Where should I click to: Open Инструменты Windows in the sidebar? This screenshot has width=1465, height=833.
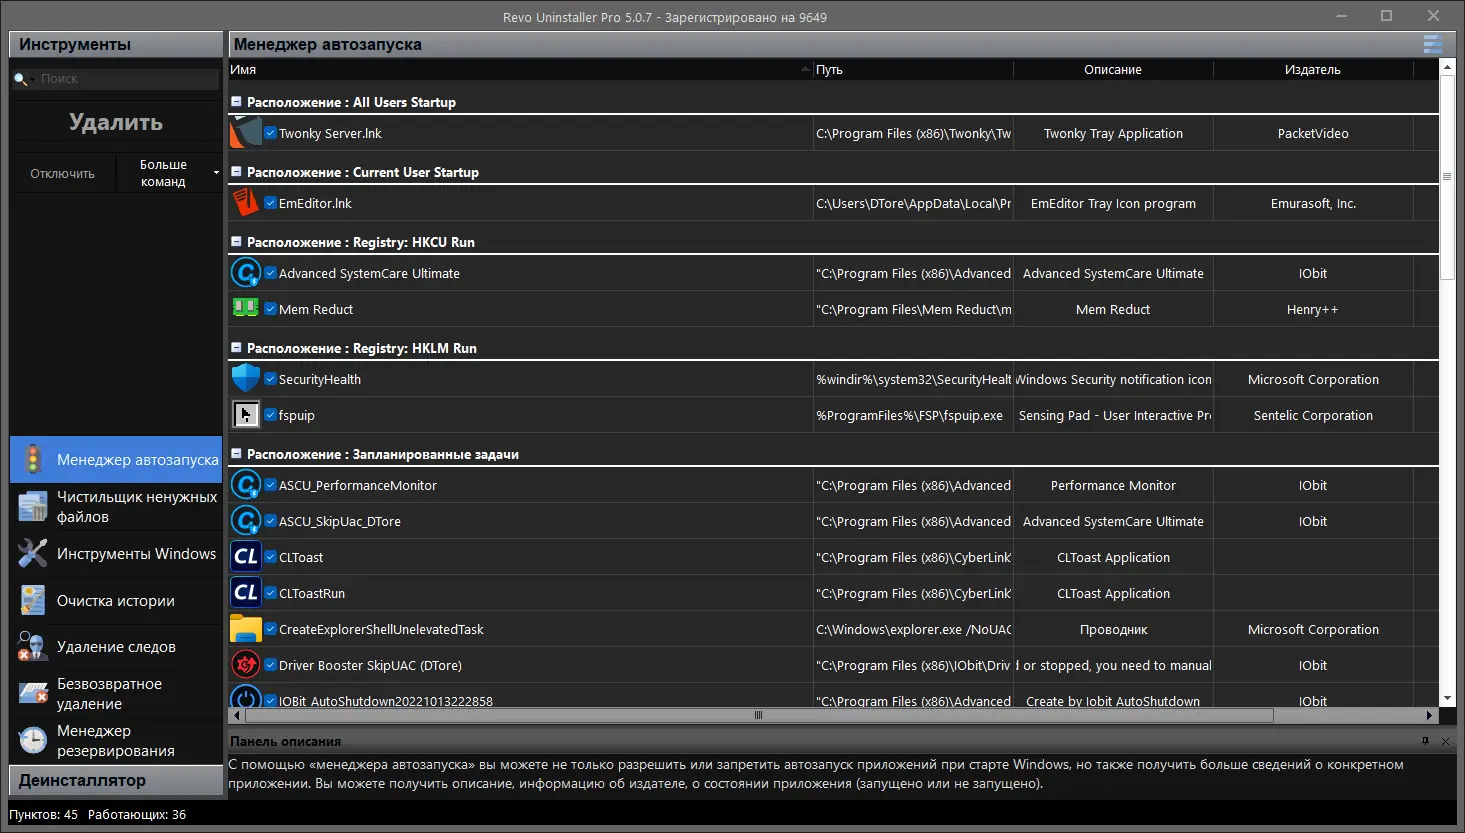click(x=116, y=554)
